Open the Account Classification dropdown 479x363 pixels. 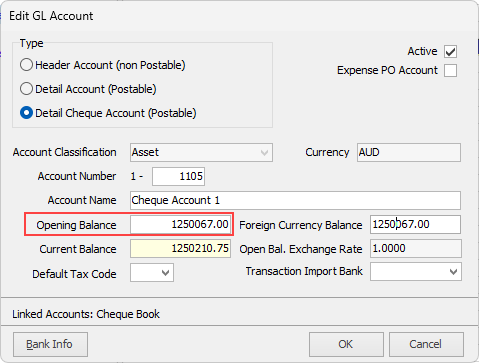(201, 153)
